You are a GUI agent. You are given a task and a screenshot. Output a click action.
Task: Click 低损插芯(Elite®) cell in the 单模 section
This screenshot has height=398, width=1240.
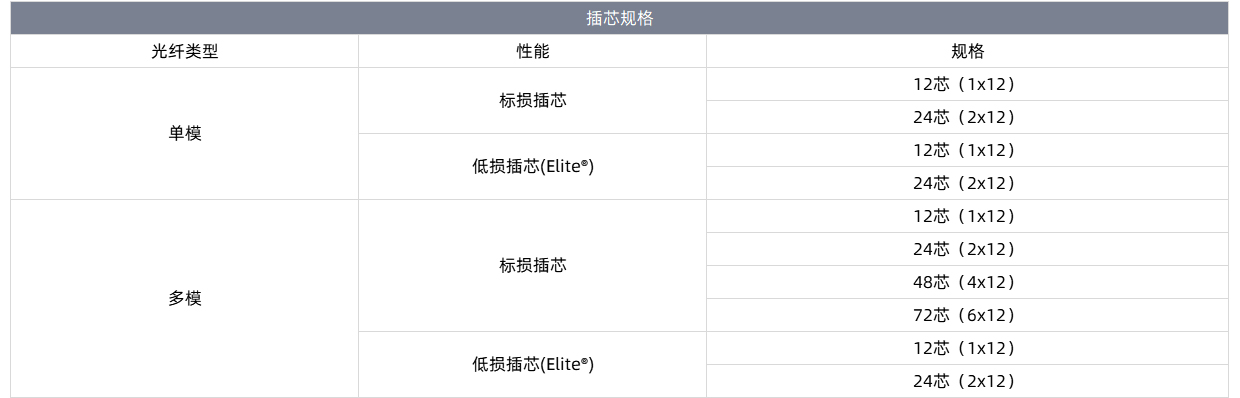(x=533, y=167)
